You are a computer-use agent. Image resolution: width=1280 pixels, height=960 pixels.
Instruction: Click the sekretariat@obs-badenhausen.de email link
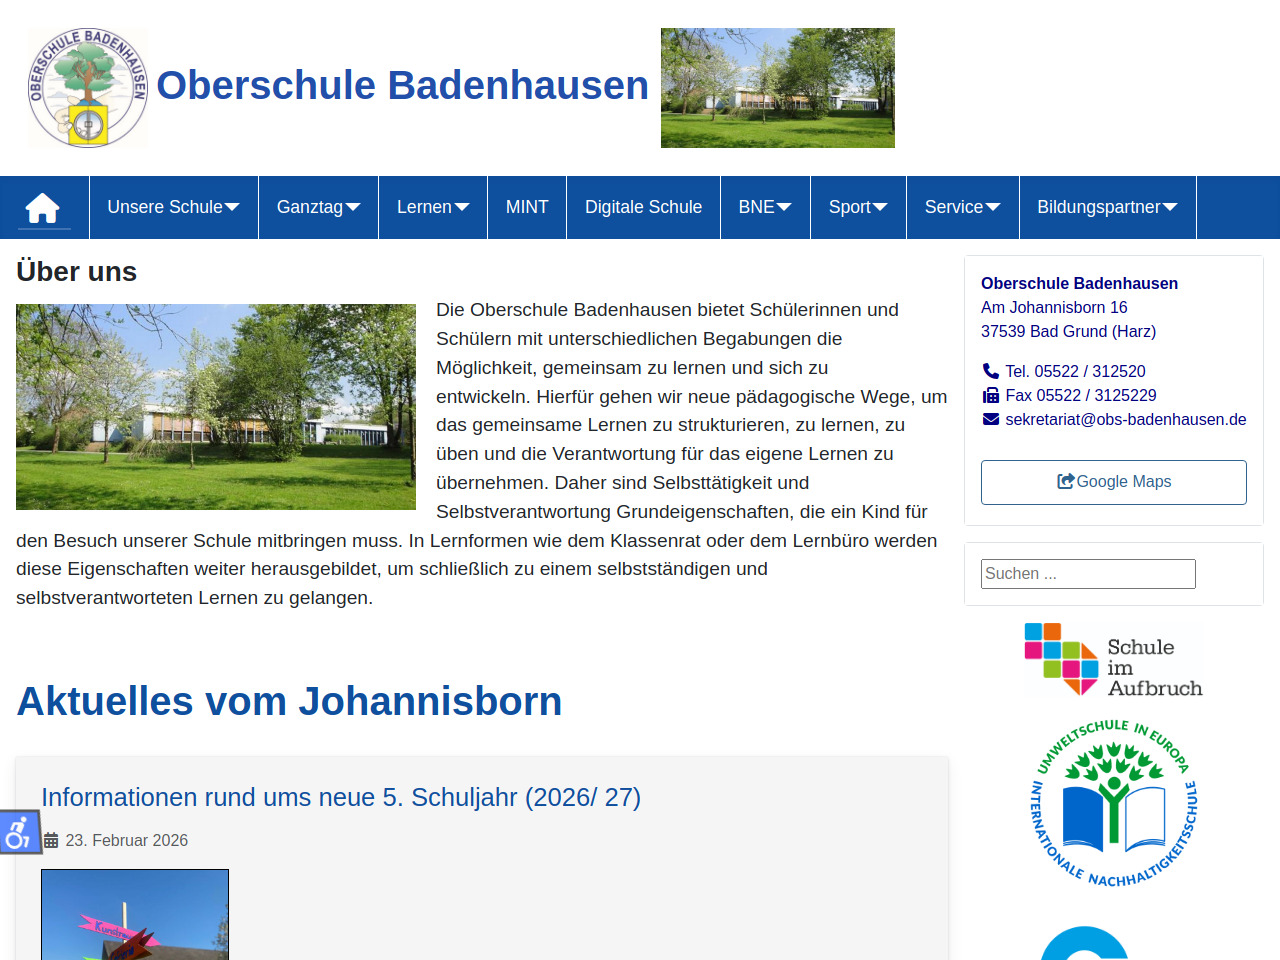coord(1125,419)
